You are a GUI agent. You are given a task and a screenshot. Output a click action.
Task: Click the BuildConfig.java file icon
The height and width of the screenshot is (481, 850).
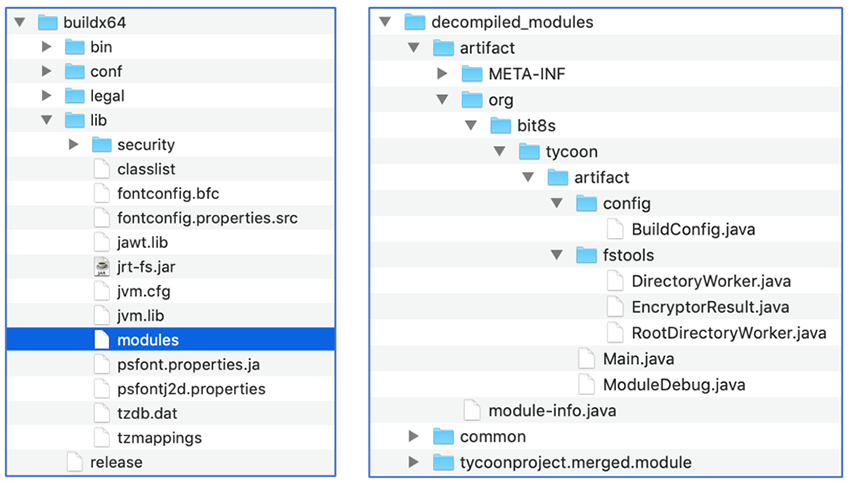click(x=615, y=229)
